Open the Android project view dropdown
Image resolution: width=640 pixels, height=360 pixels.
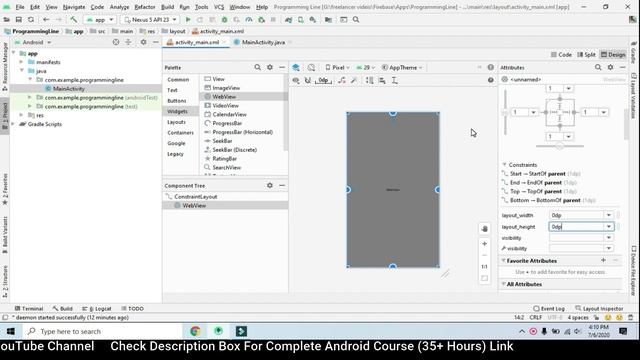tap(33, 42)
